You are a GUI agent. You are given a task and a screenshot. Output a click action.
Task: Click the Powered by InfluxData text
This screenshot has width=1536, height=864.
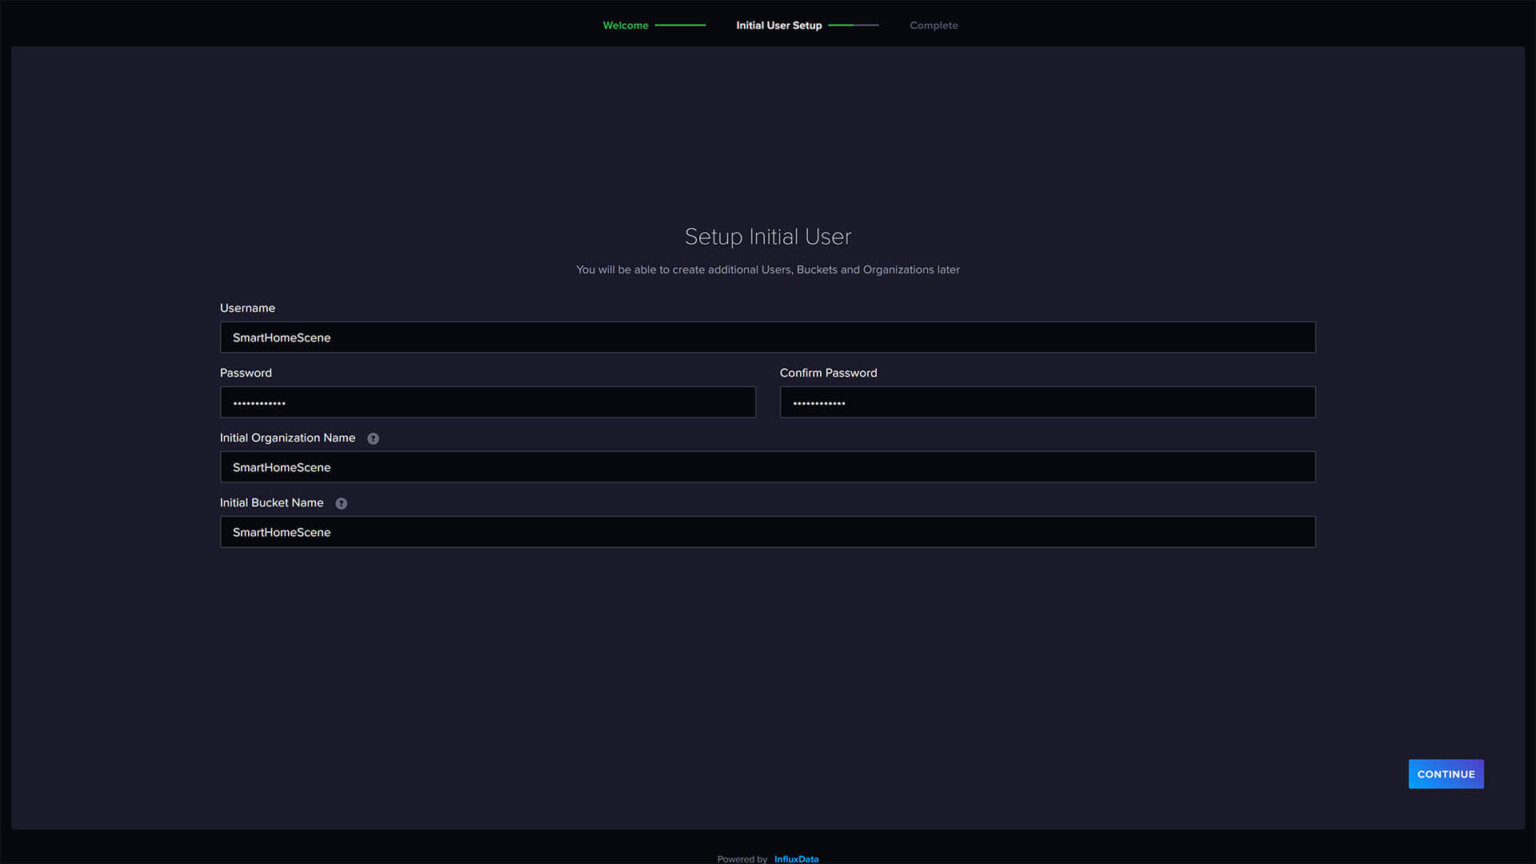tap(742, 858)
